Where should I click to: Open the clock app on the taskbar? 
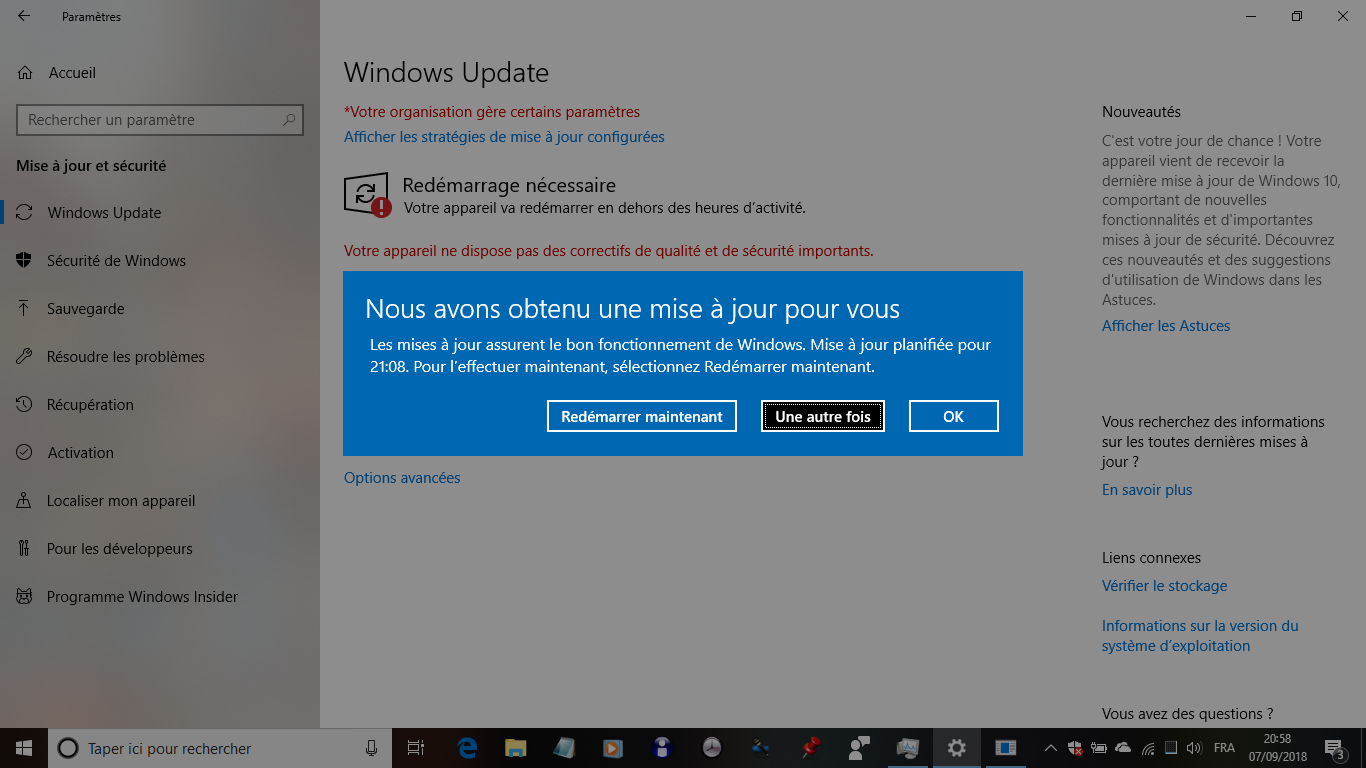point(711,748)
